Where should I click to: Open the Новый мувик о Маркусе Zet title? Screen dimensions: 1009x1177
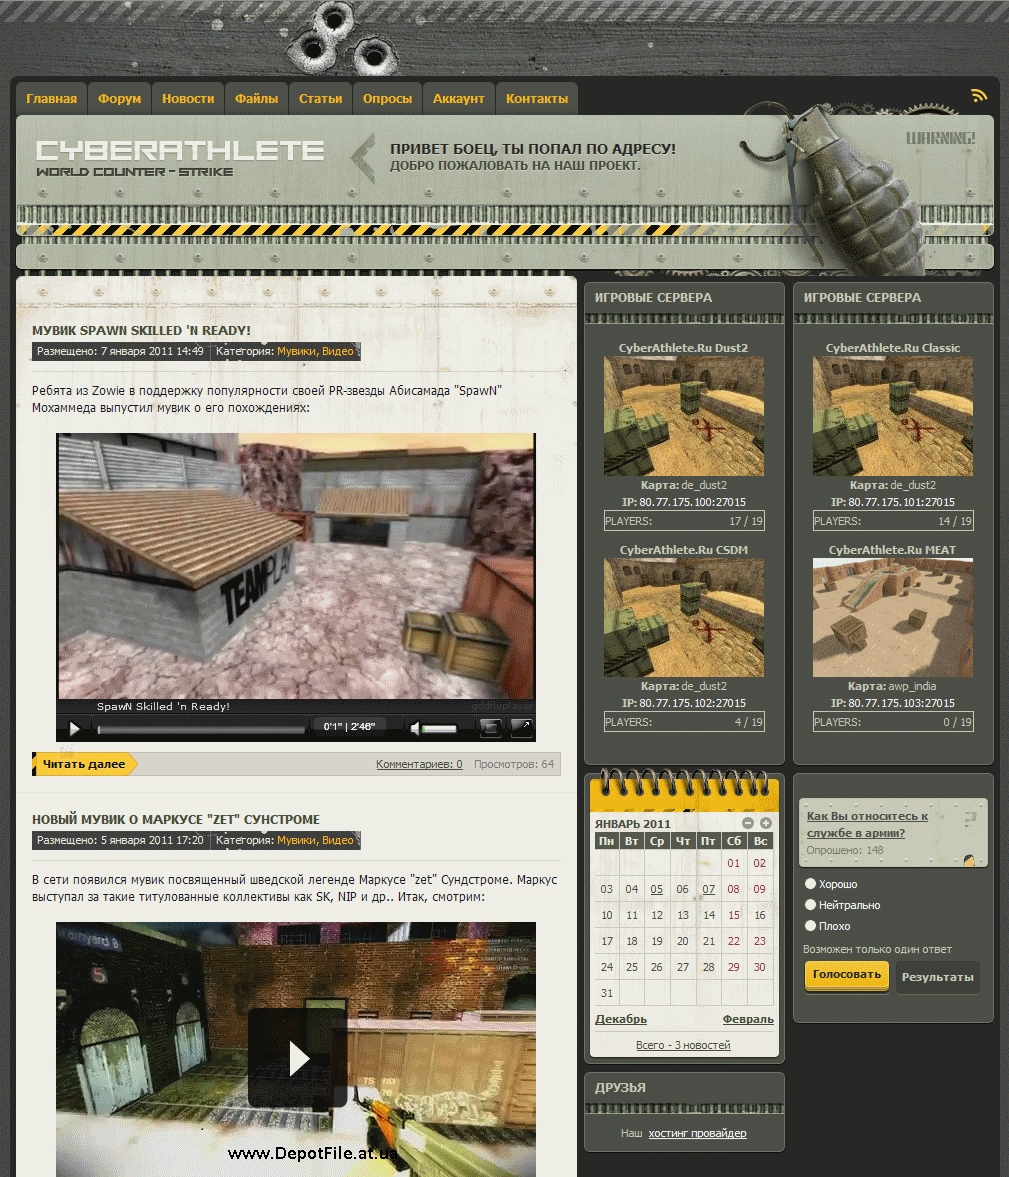pos(176,820)
